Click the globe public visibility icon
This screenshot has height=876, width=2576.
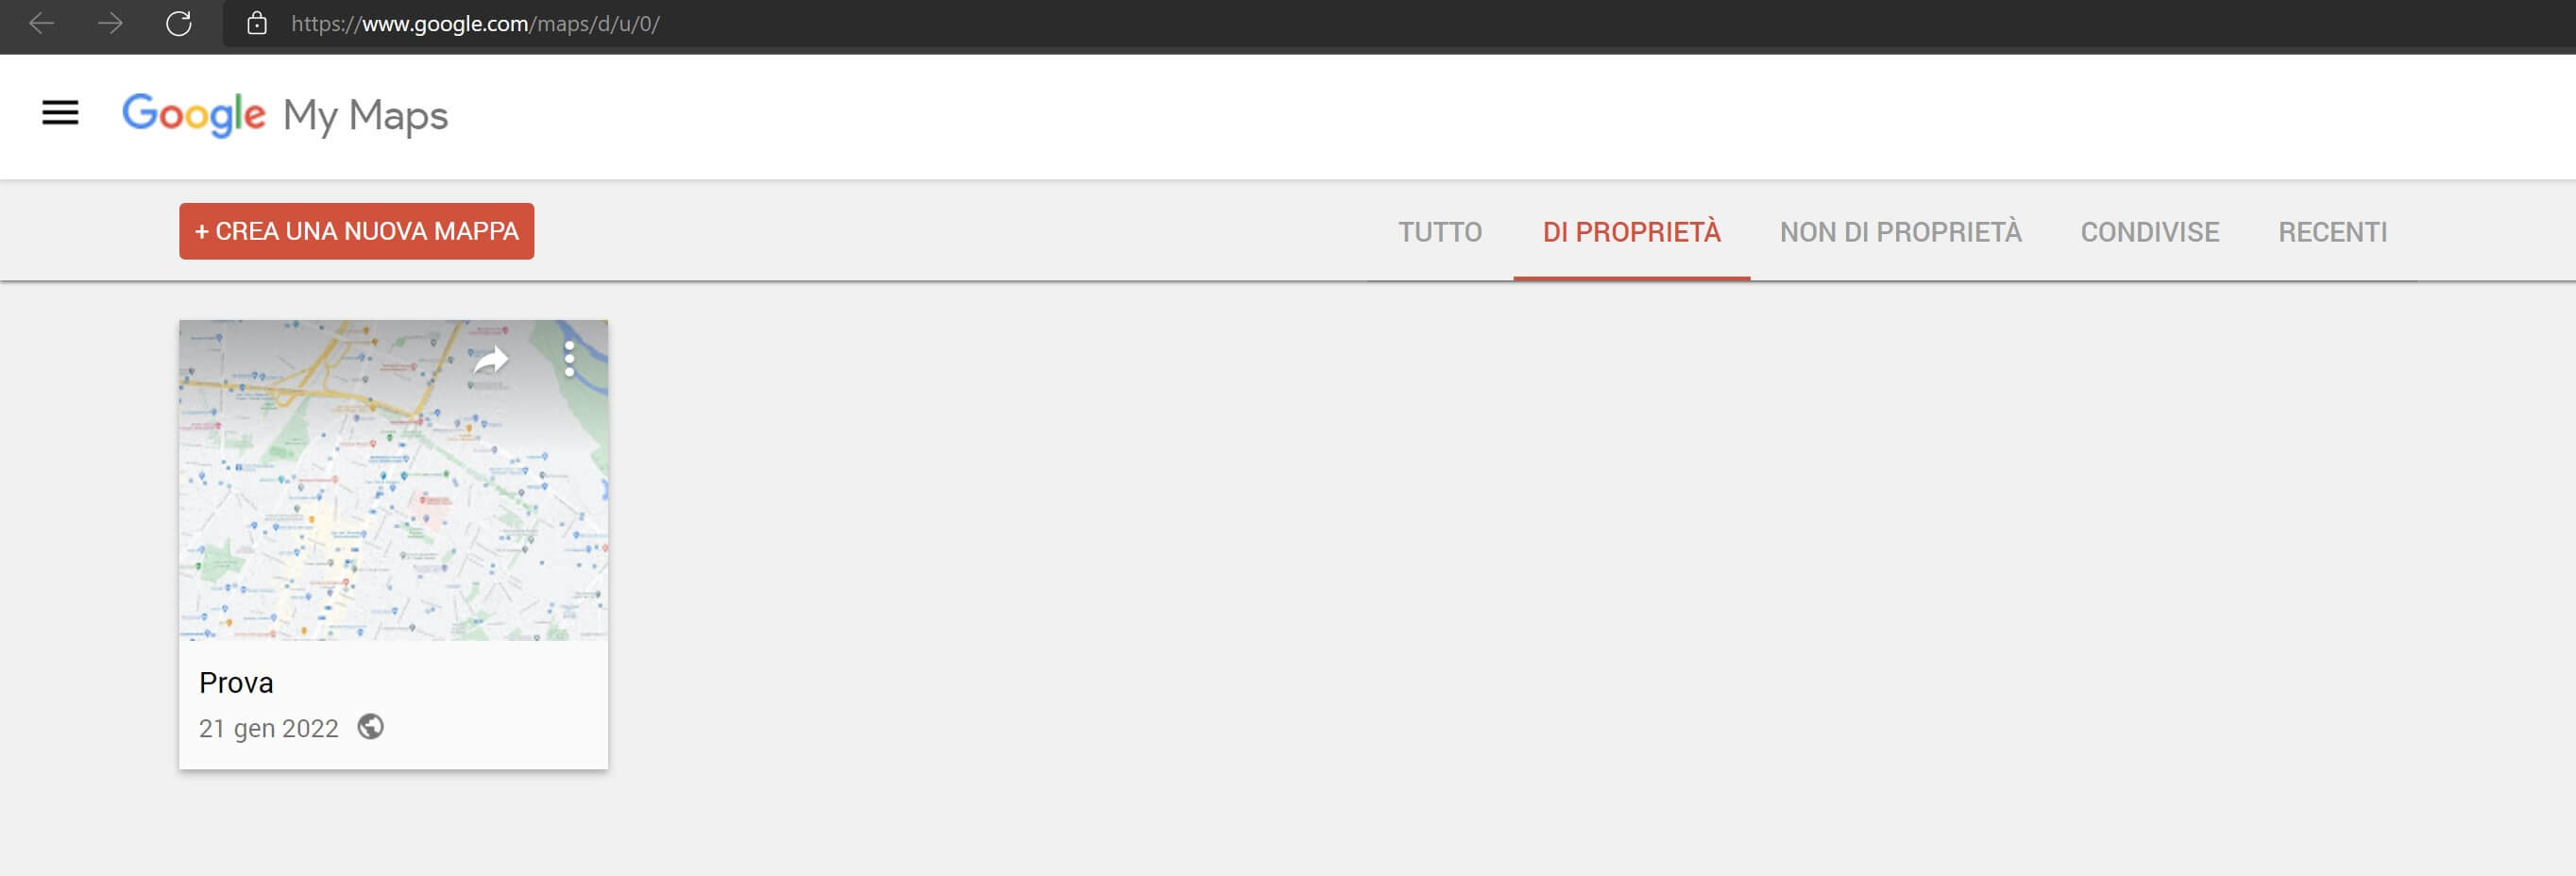370,726
